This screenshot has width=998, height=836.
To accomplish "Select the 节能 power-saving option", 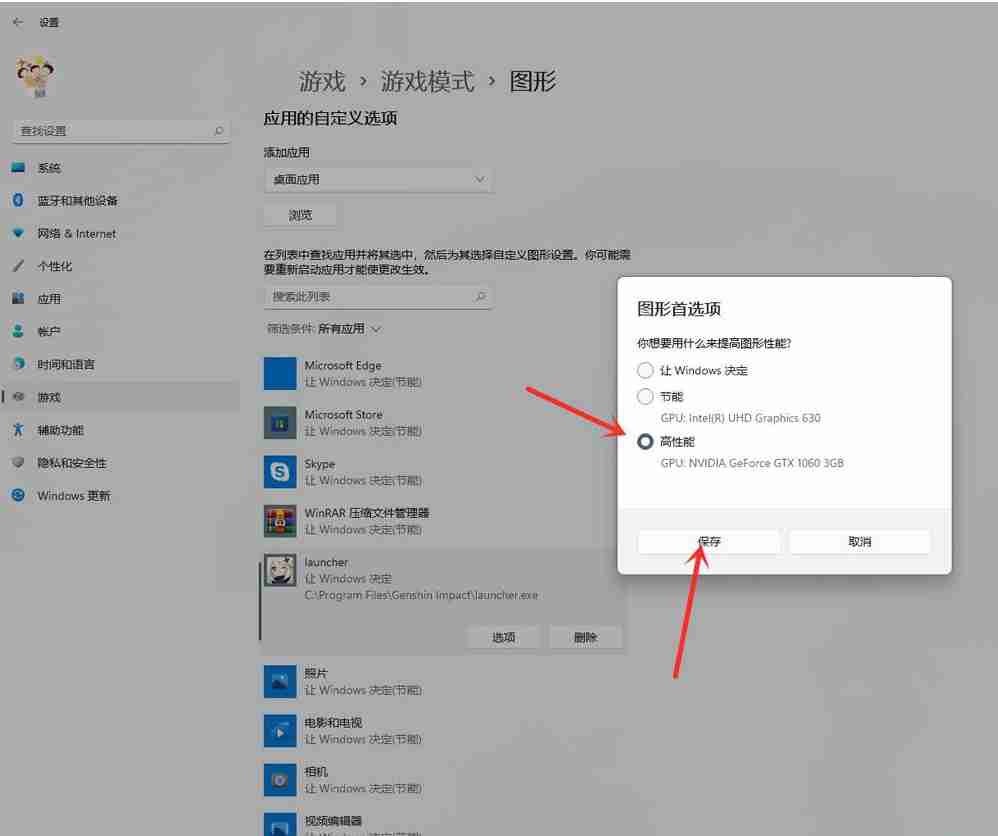I will [645, 396].
